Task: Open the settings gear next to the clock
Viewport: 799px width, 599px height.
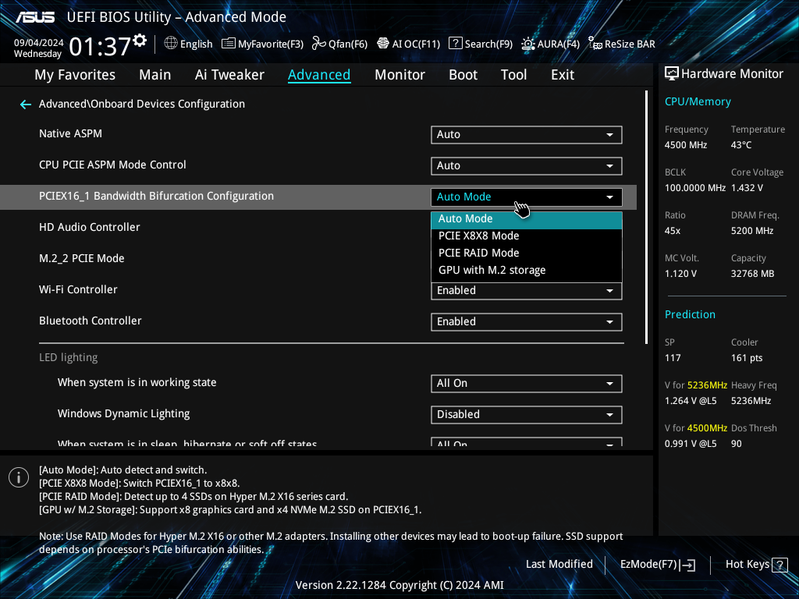Action: pyautogui.click(x=140, y=41)
